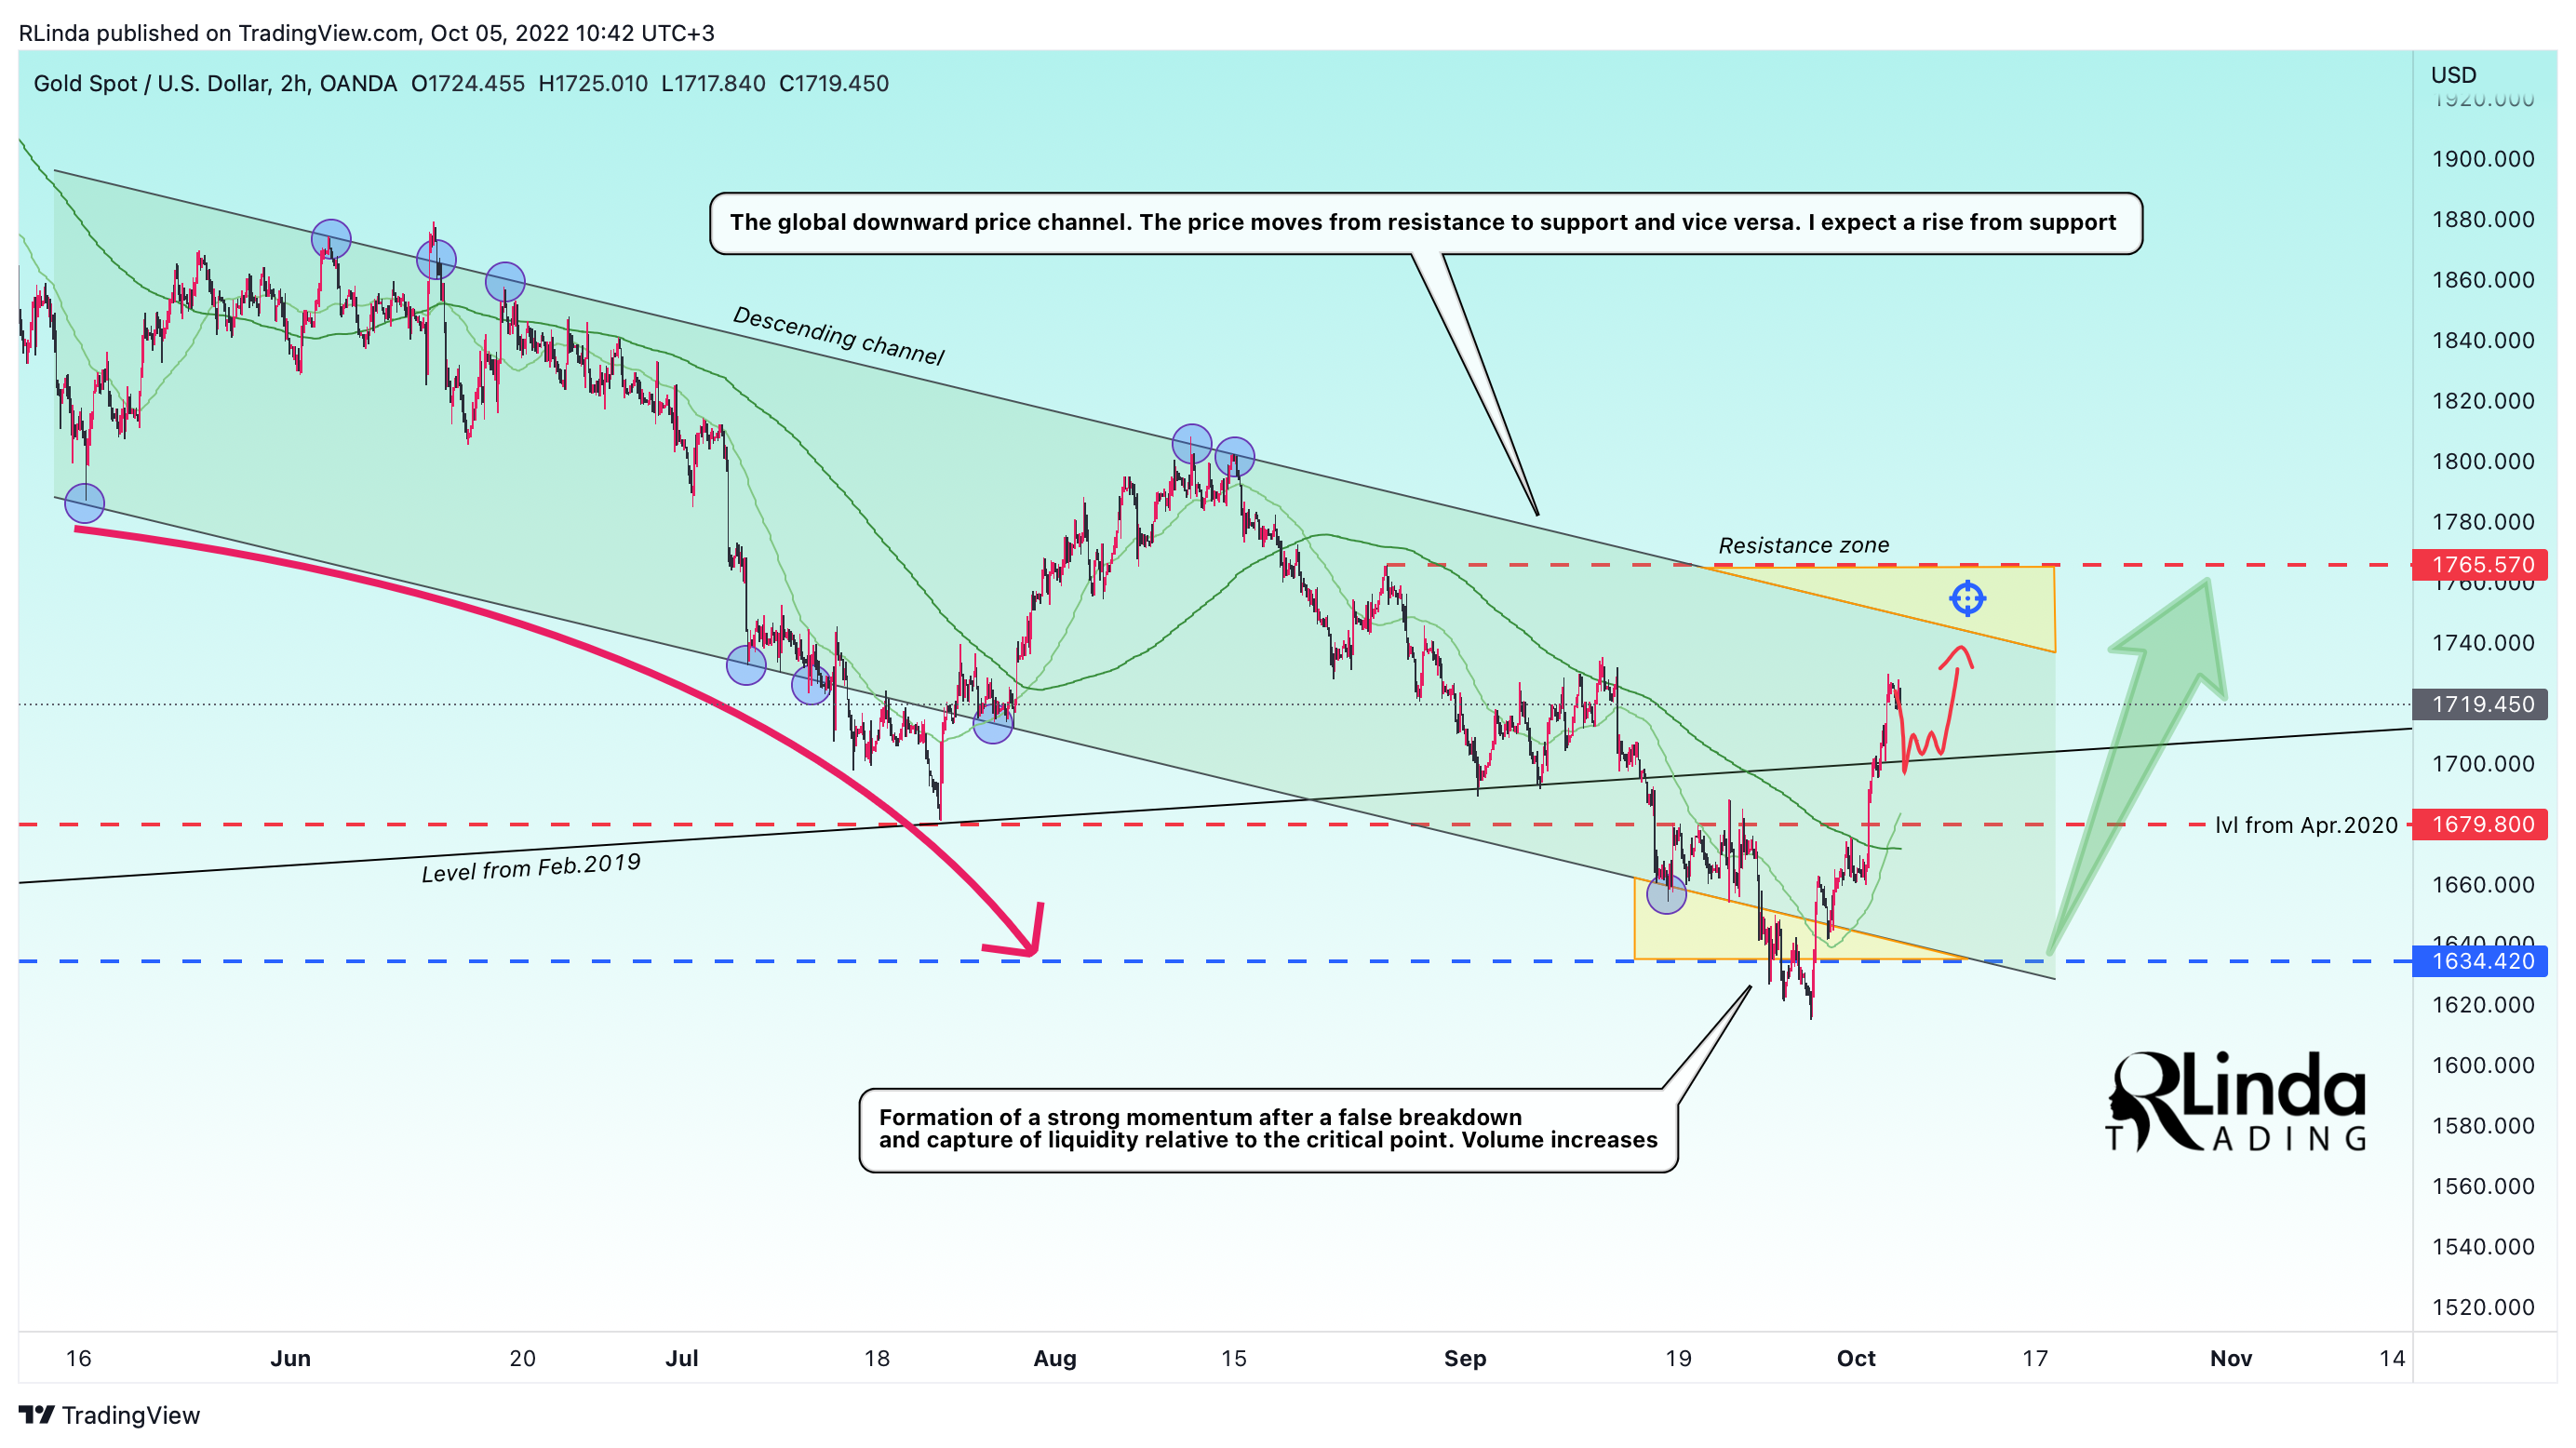
Task: Click the 1600.000 price axis value
Action: click(x=2483, y=1066)
